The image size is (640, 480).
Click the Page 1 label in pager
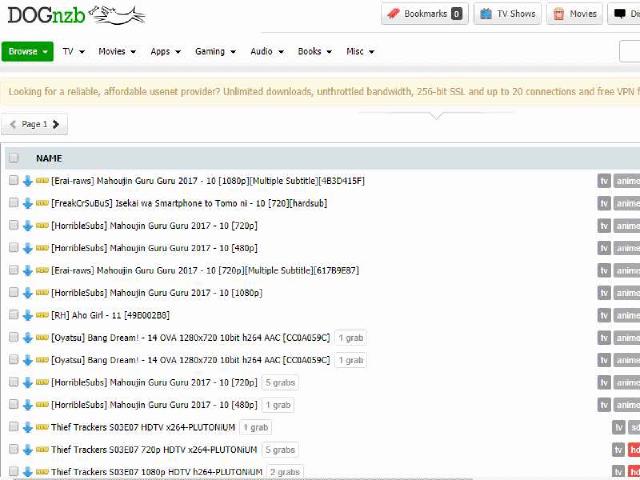(x=34, y=124)
